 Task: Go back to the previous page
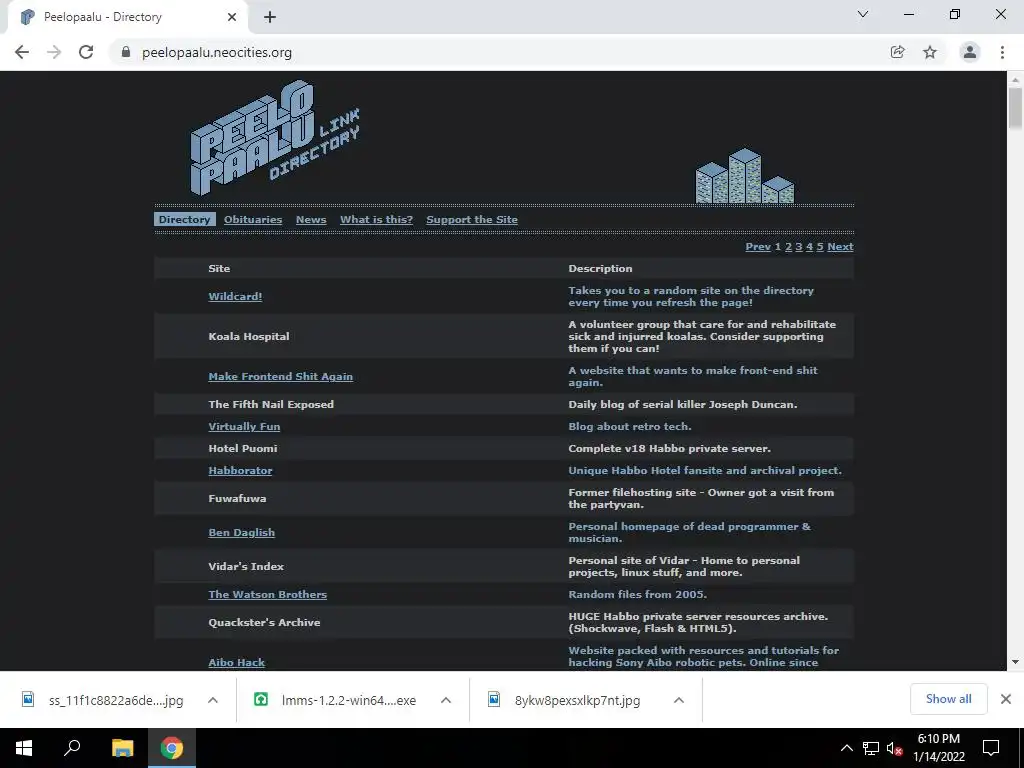pyautogui.click(x=22, y=52)
